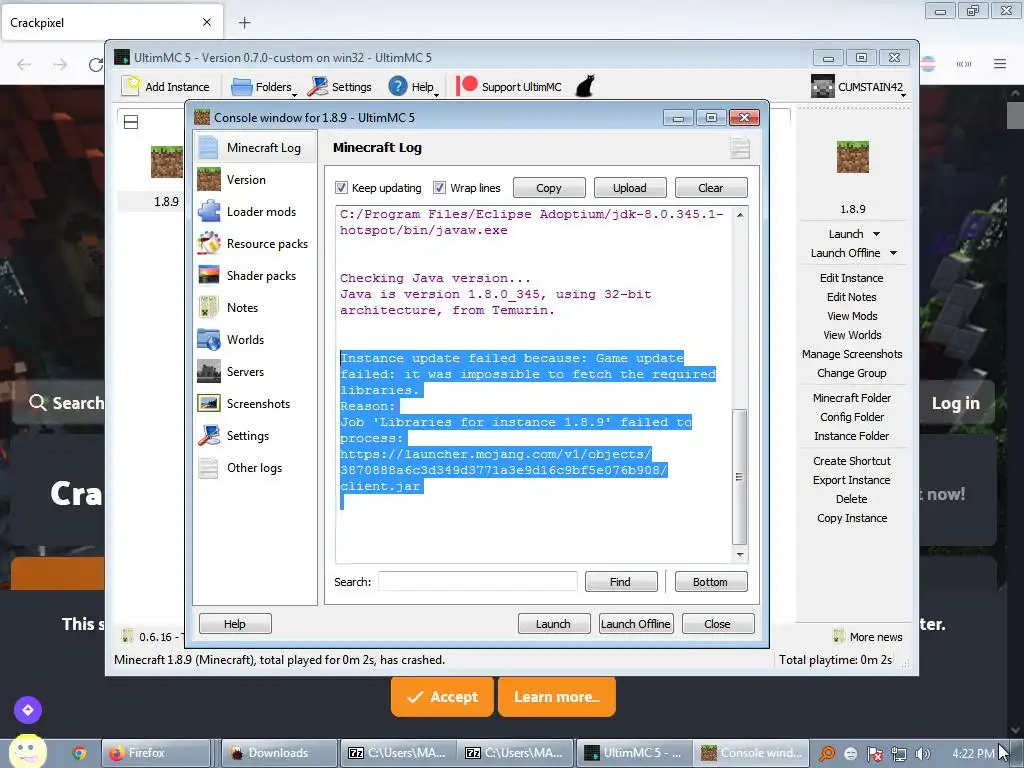Click the Learn more button
The image size is (1024, 768).
point(556,697)
